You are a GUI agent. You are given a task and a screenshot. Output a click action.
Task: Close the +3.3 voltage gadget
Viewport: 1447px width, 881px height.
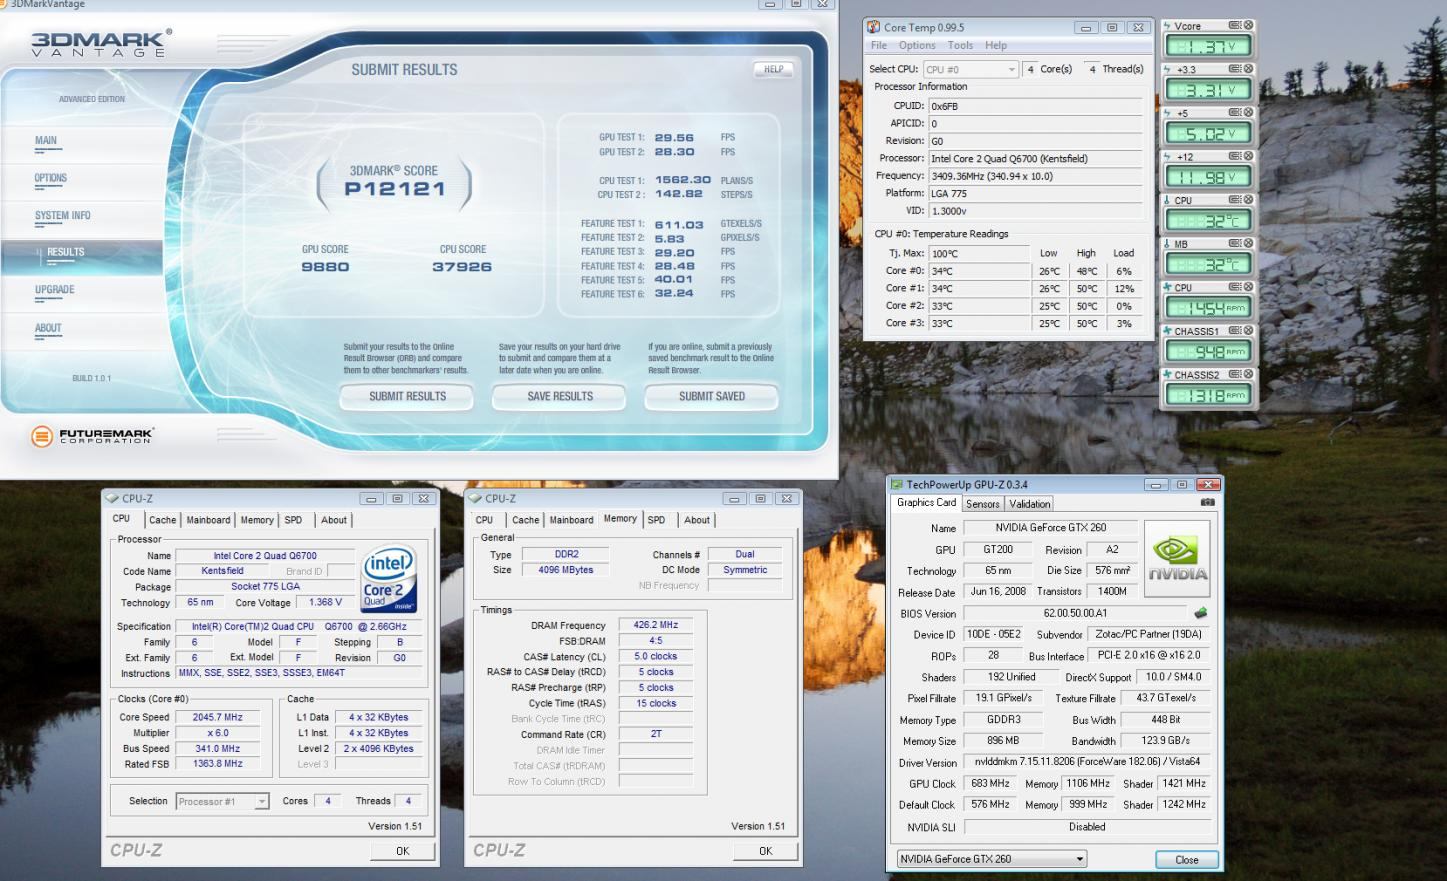(x=1248, y=69)
